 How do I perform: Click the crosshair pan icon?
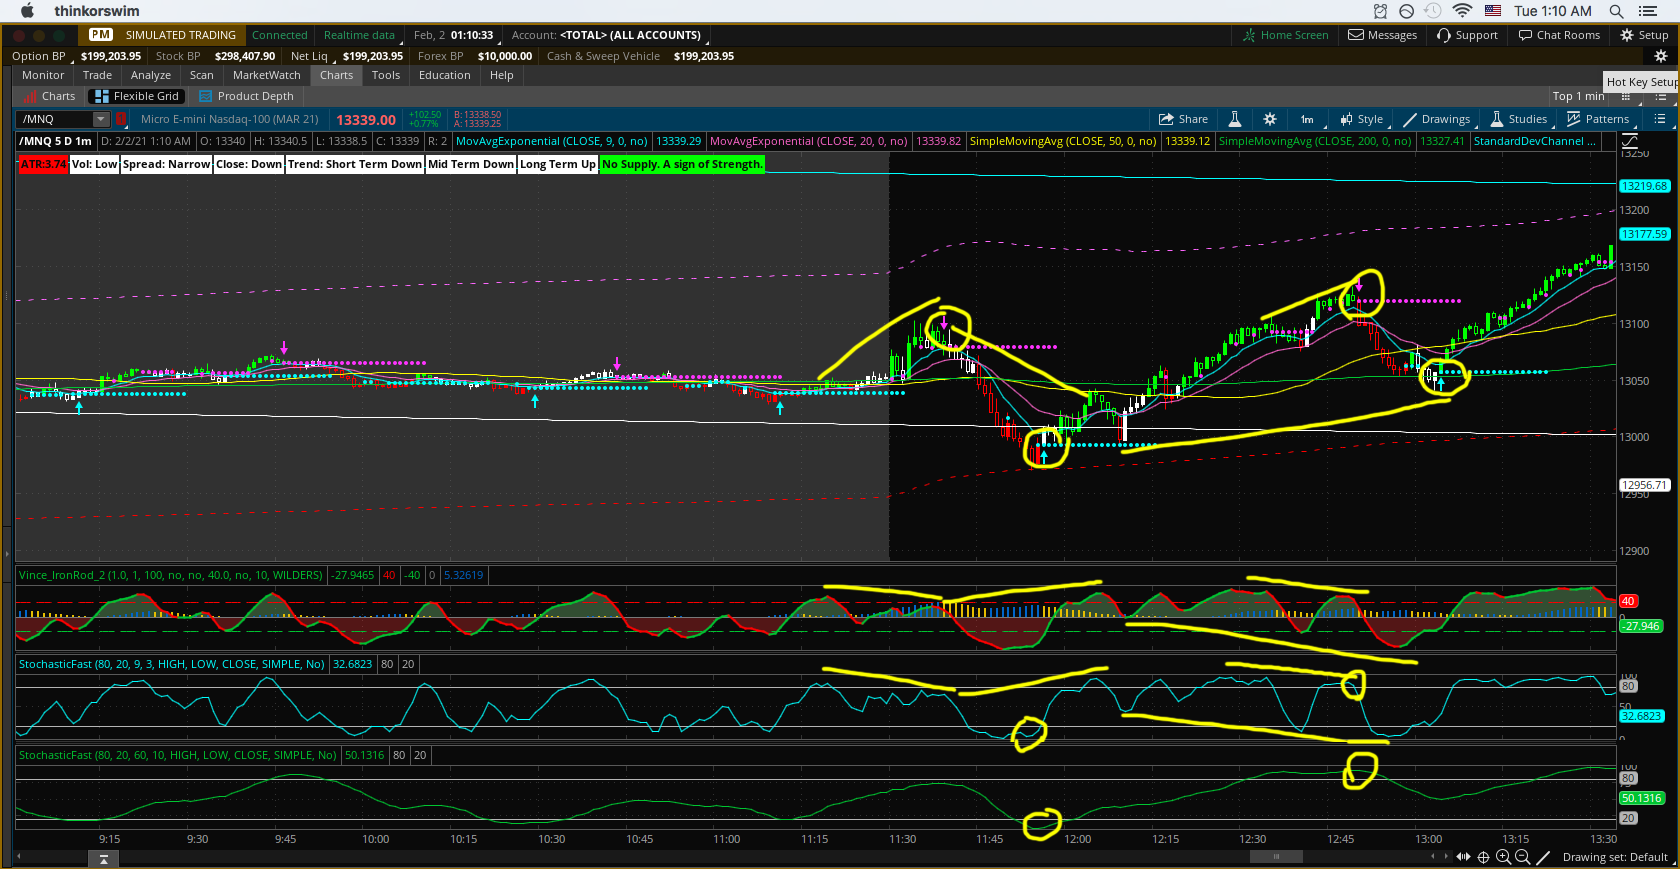pos(1484,857)
